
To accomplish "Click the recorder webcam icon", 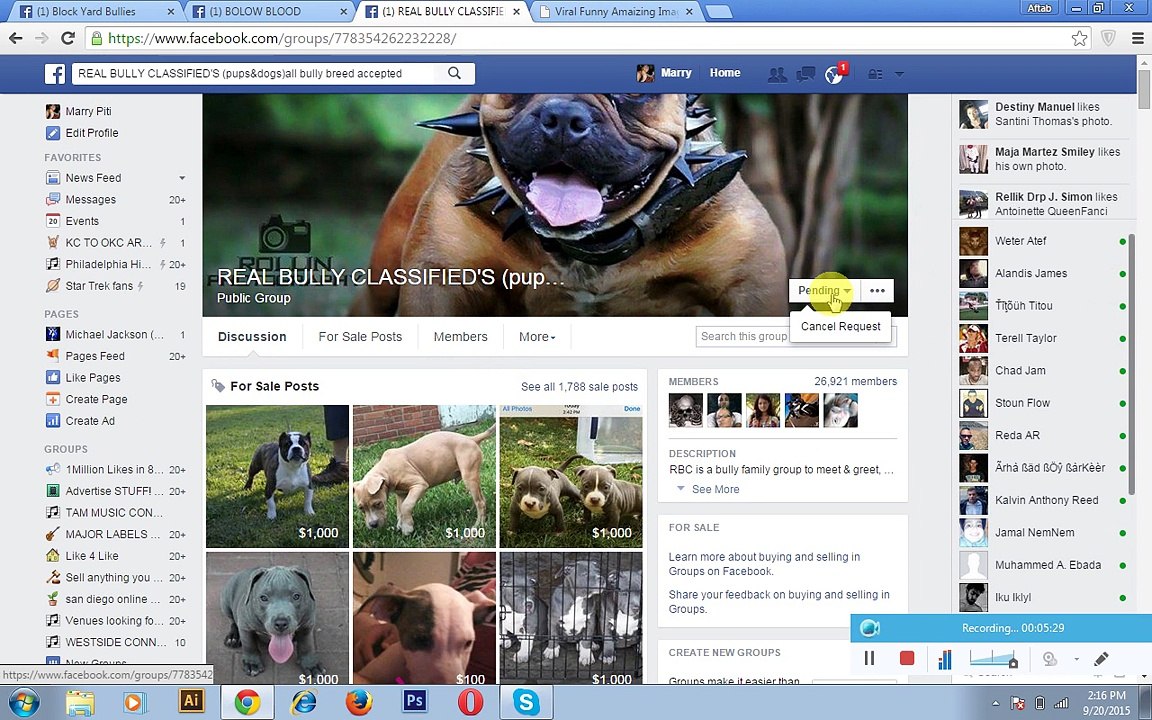I will (x=1050, y=659).
